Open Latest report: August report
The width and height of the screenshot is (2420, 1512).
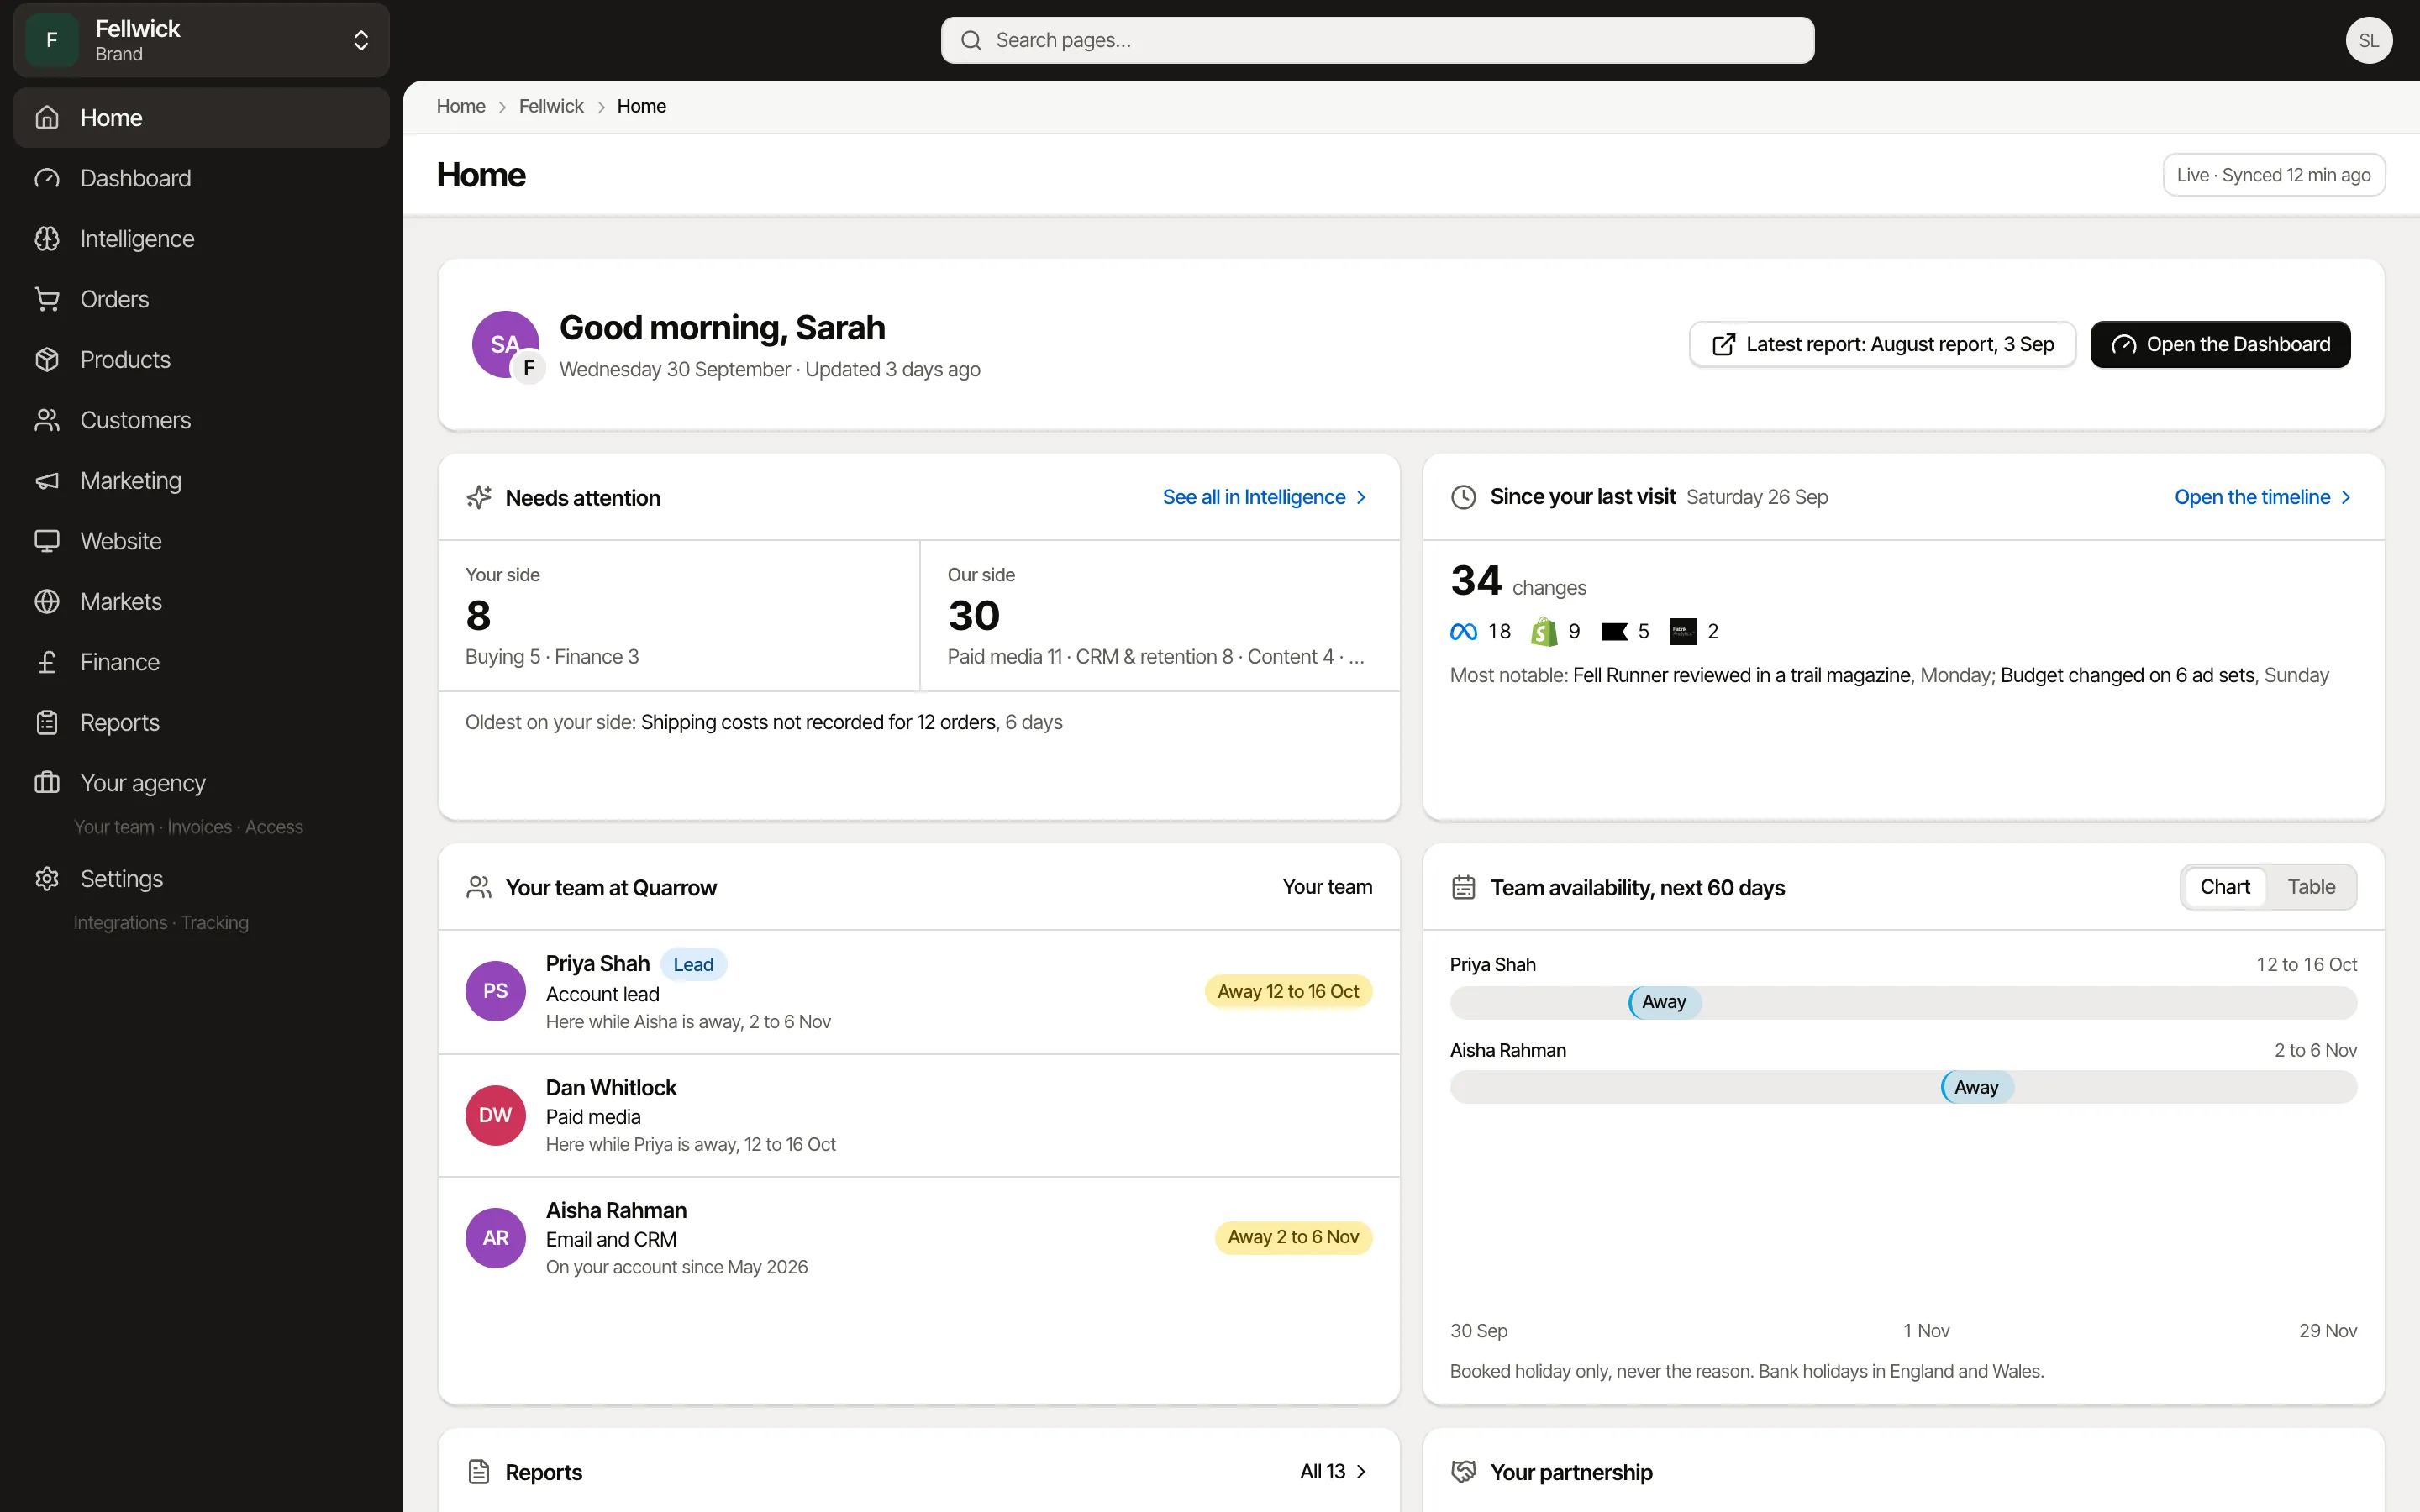tap(1882, 344)
